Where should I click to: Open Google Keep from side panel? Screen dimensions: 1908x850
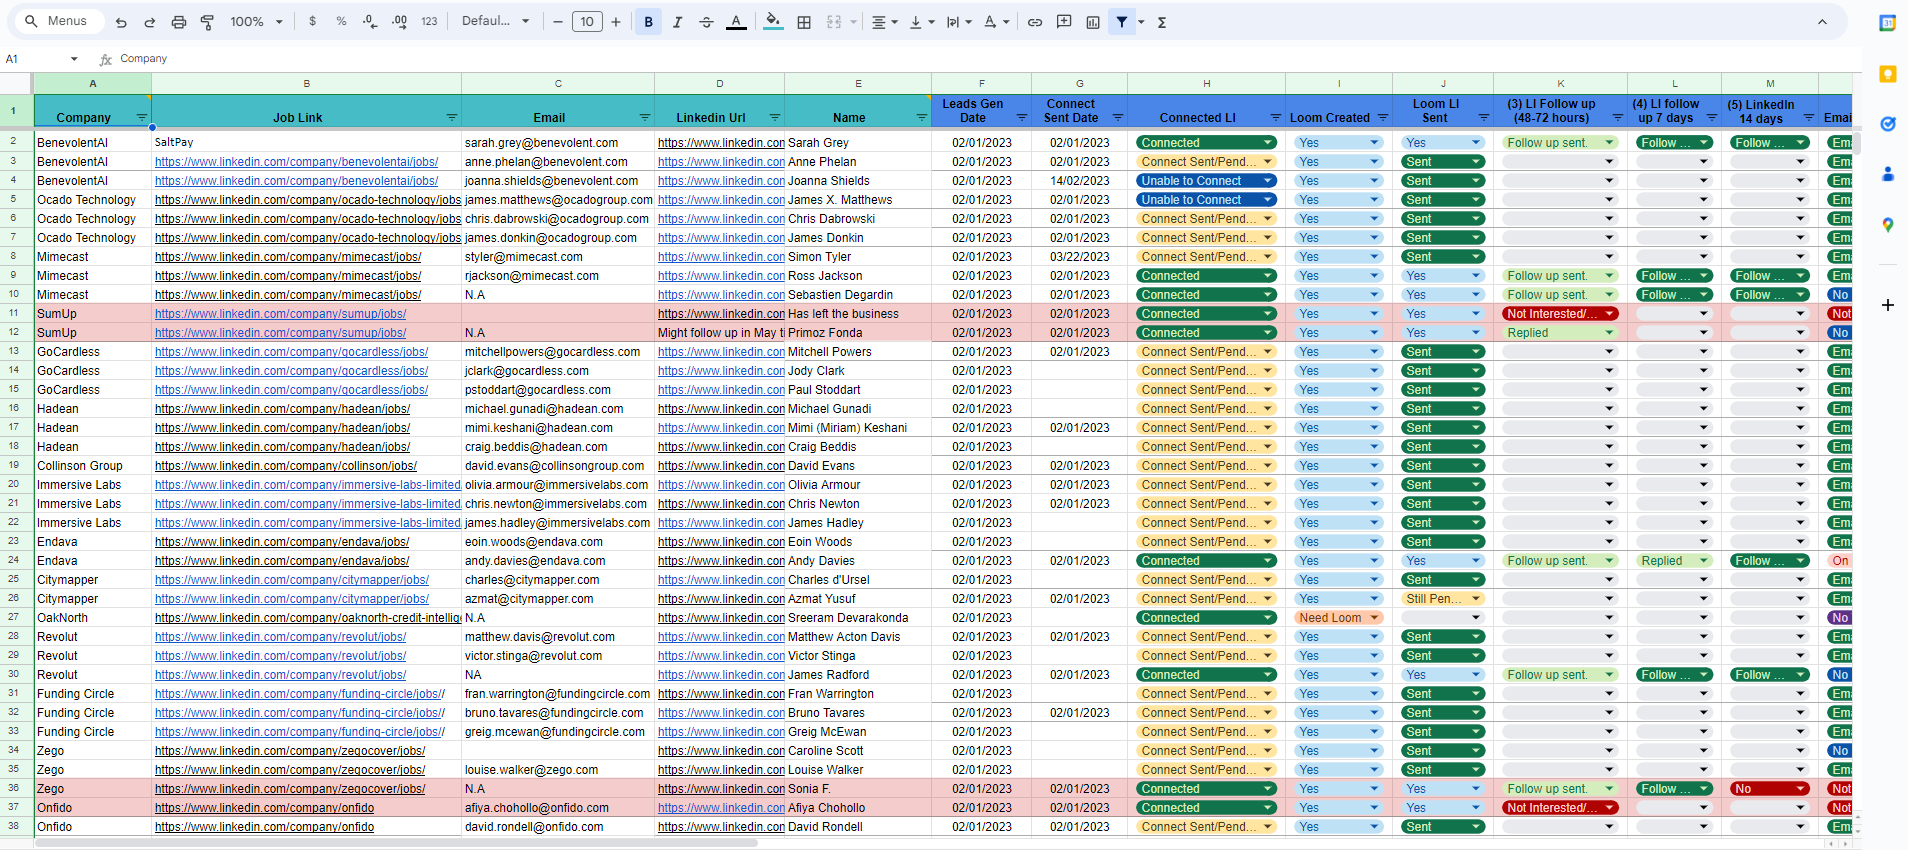coord(1887,74)
